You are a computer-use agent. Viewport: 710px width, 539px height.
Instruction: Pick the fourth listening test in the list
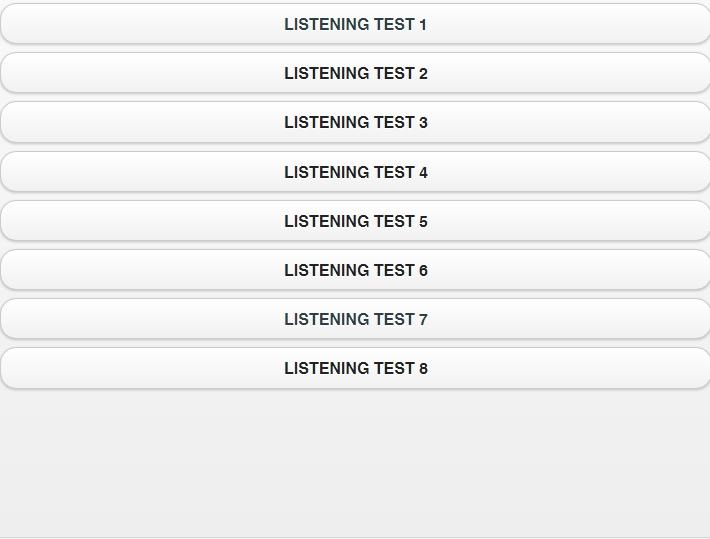(x=355, y=172)
